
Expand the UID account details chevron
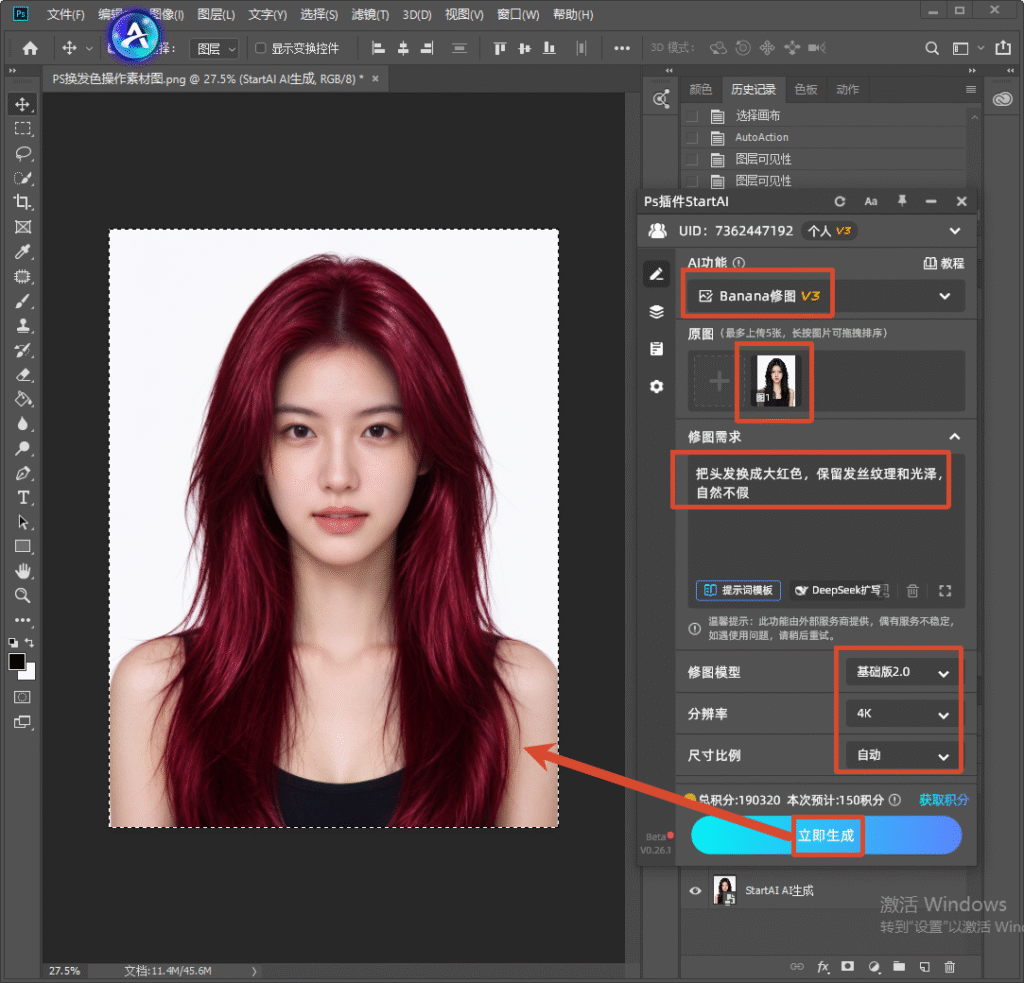(x=955, y=231)
